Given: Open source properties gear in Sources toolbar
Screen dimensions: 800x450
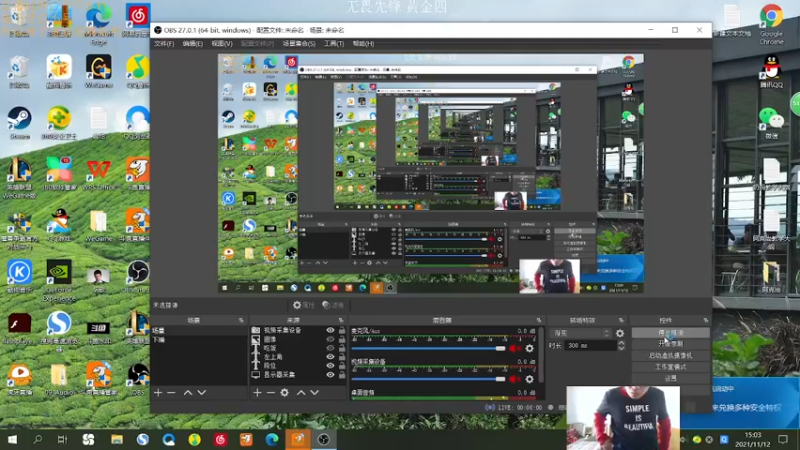Looking at the screenshot, I should tap(285, 392).
